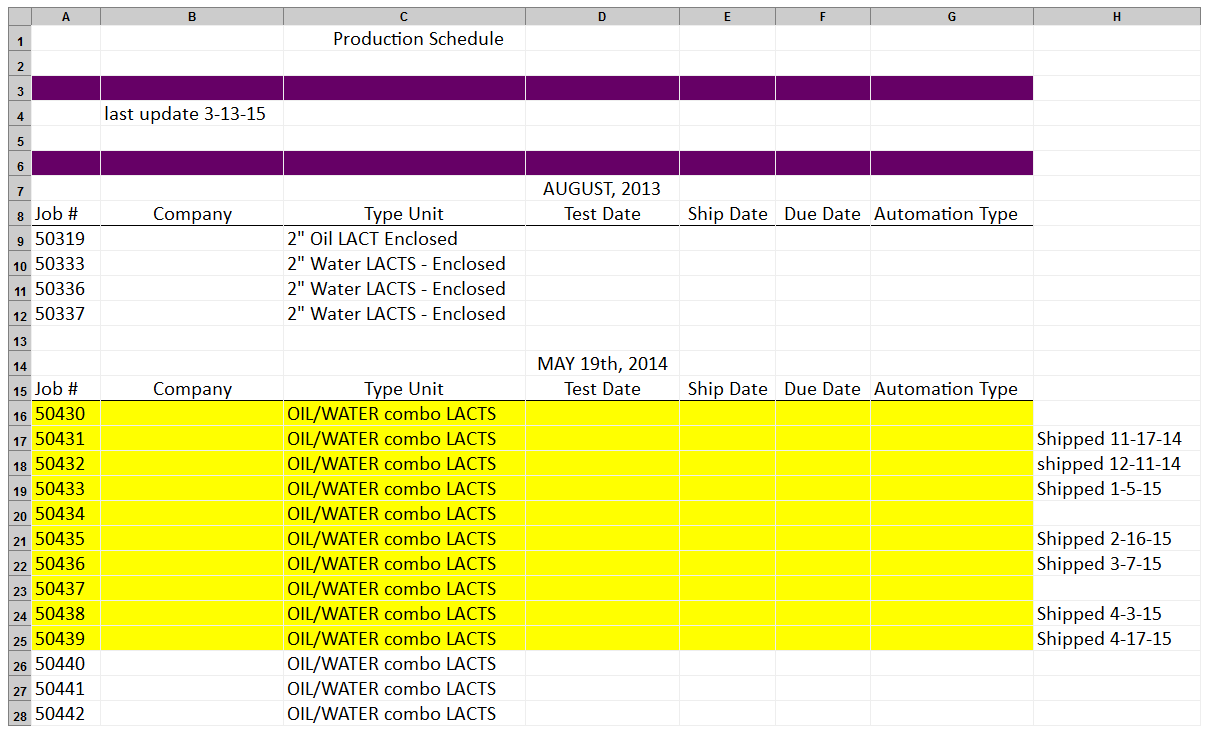Select row 28 header
This screenshot has height=740, width=1214.
22,714
